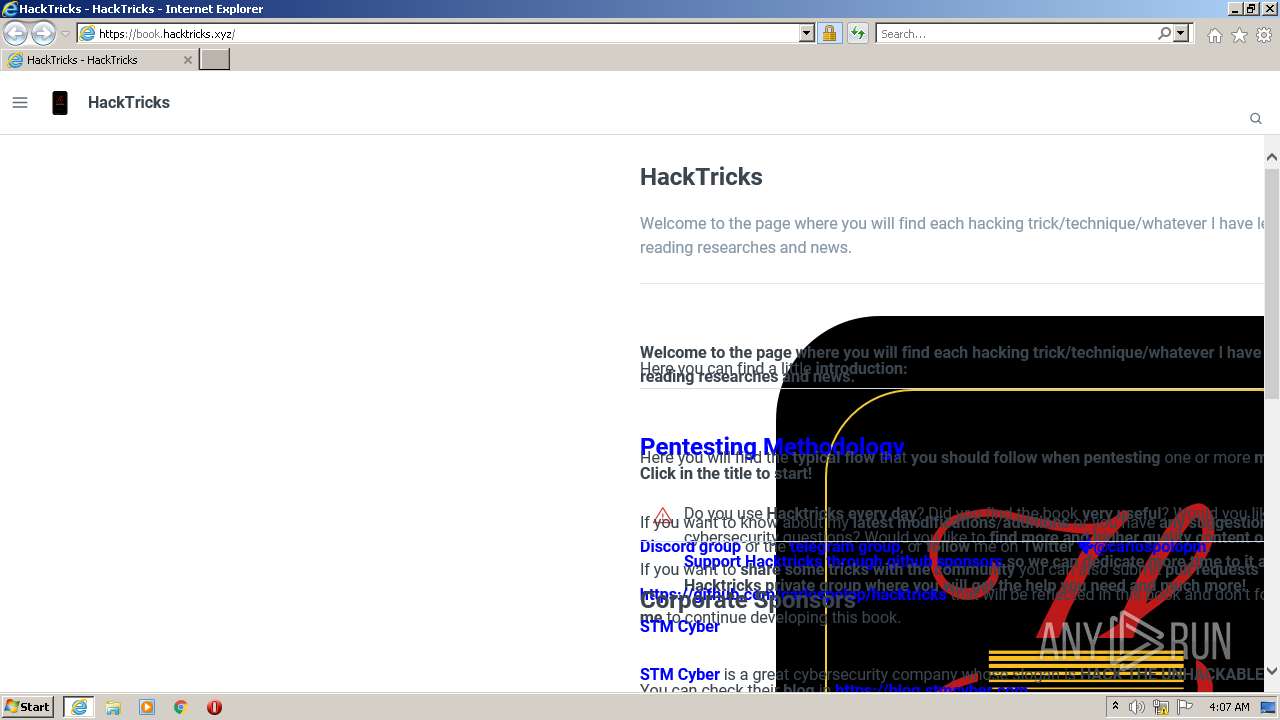Open the volume speaker tray icon
Image resolution: width=1280 pixels, height=720 pixels.
1137,707
